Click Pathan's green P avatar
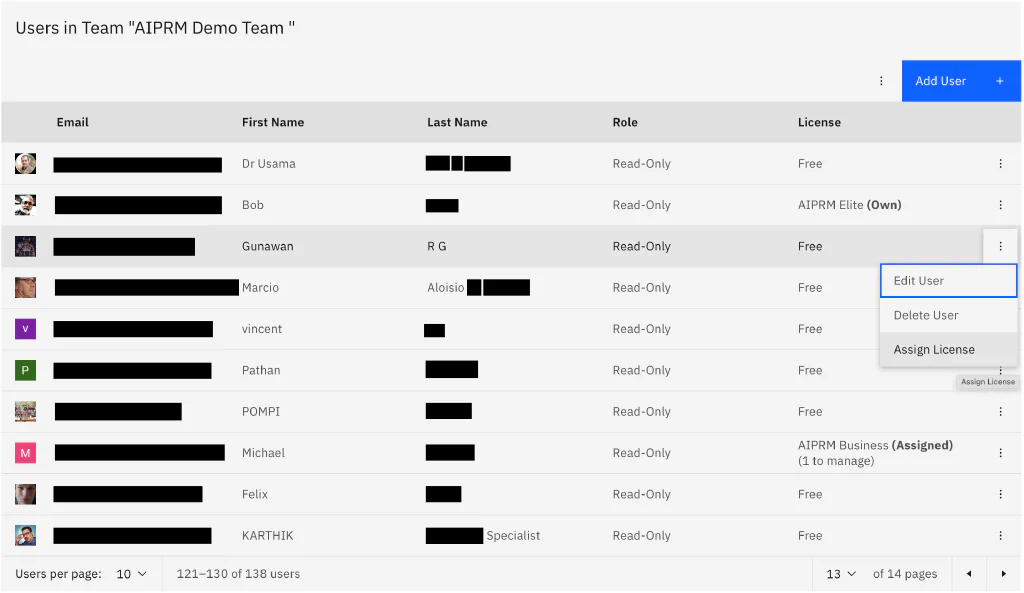The image size is (1024, 593). coord(26,370)
